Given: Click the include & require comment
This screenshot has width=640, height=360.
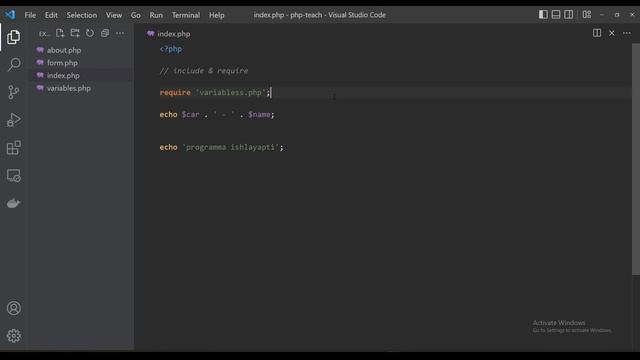Looking at the screenshot, I should tap(204, 71).
